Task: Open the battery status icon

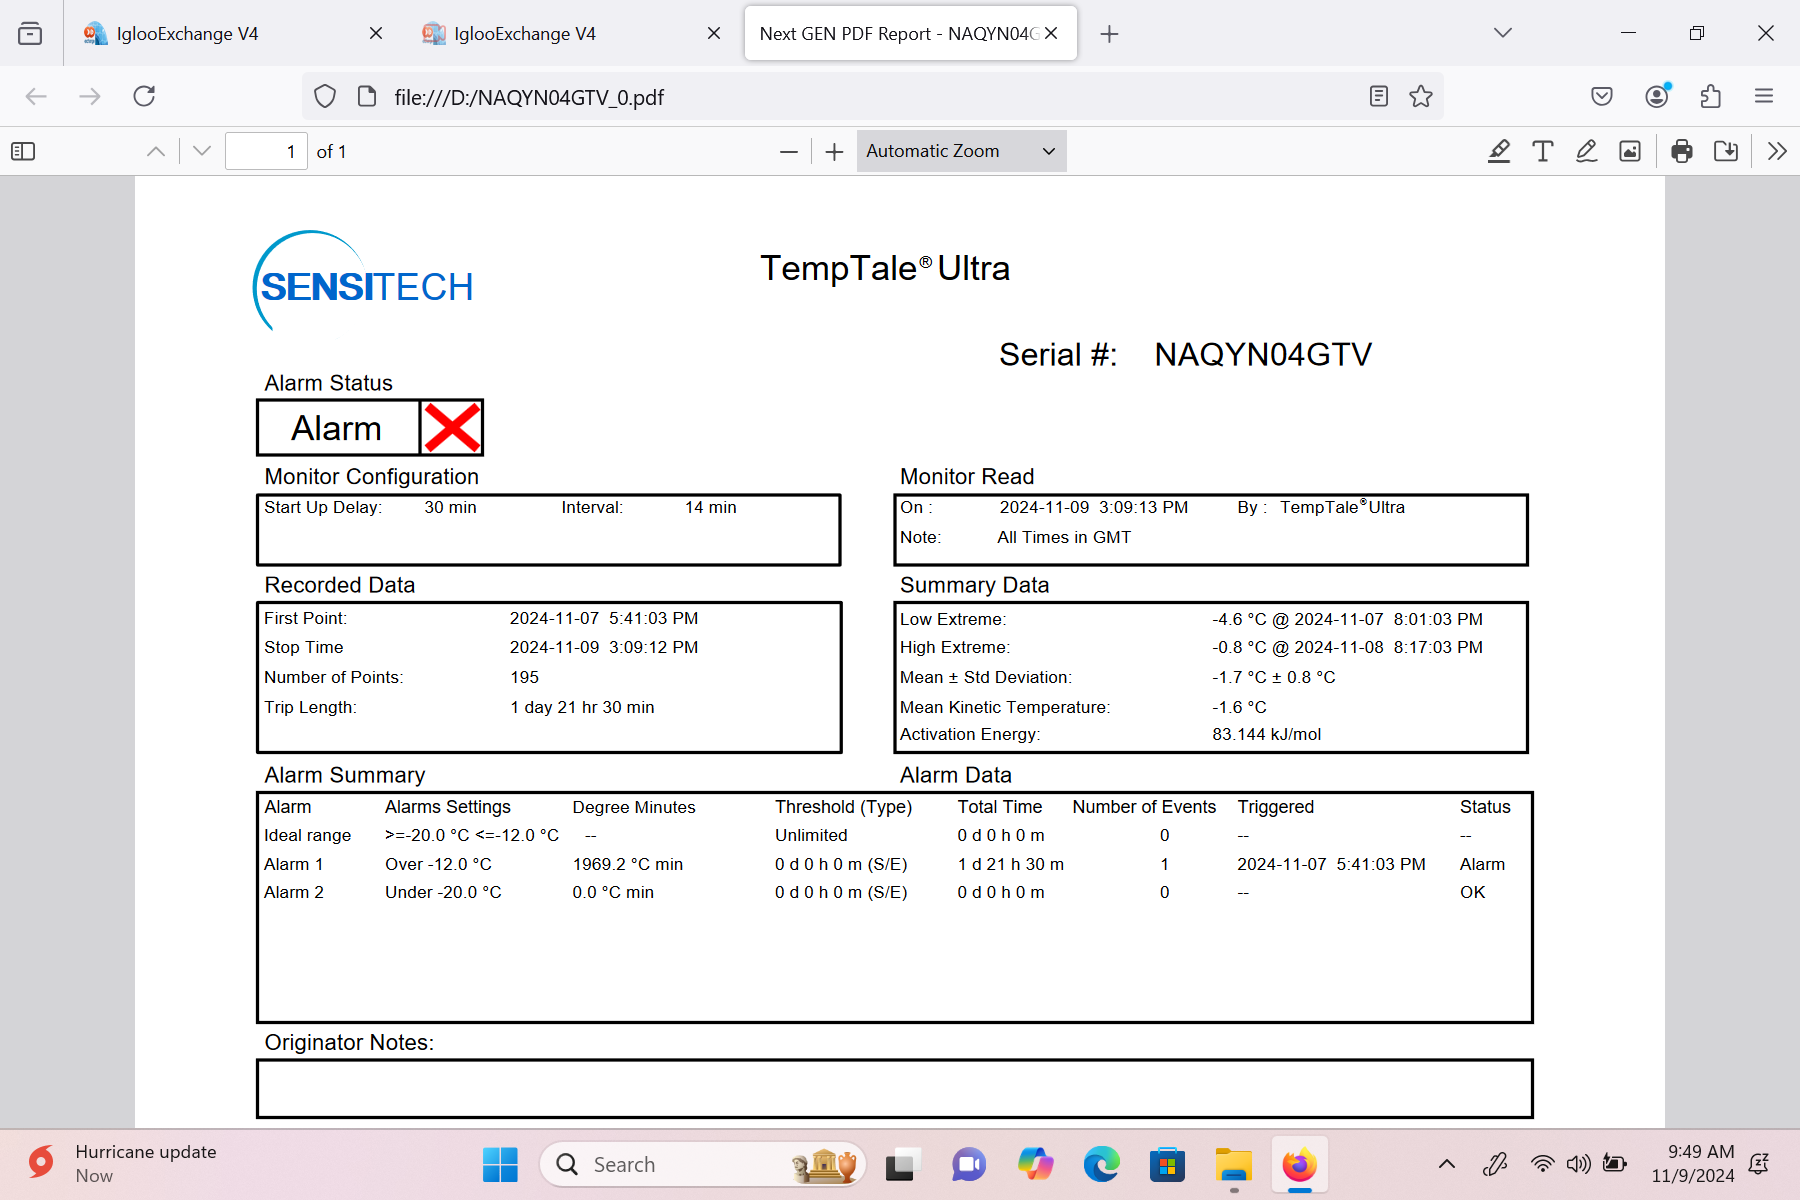Action: pyautogui.click(x=1614, y=1163)
